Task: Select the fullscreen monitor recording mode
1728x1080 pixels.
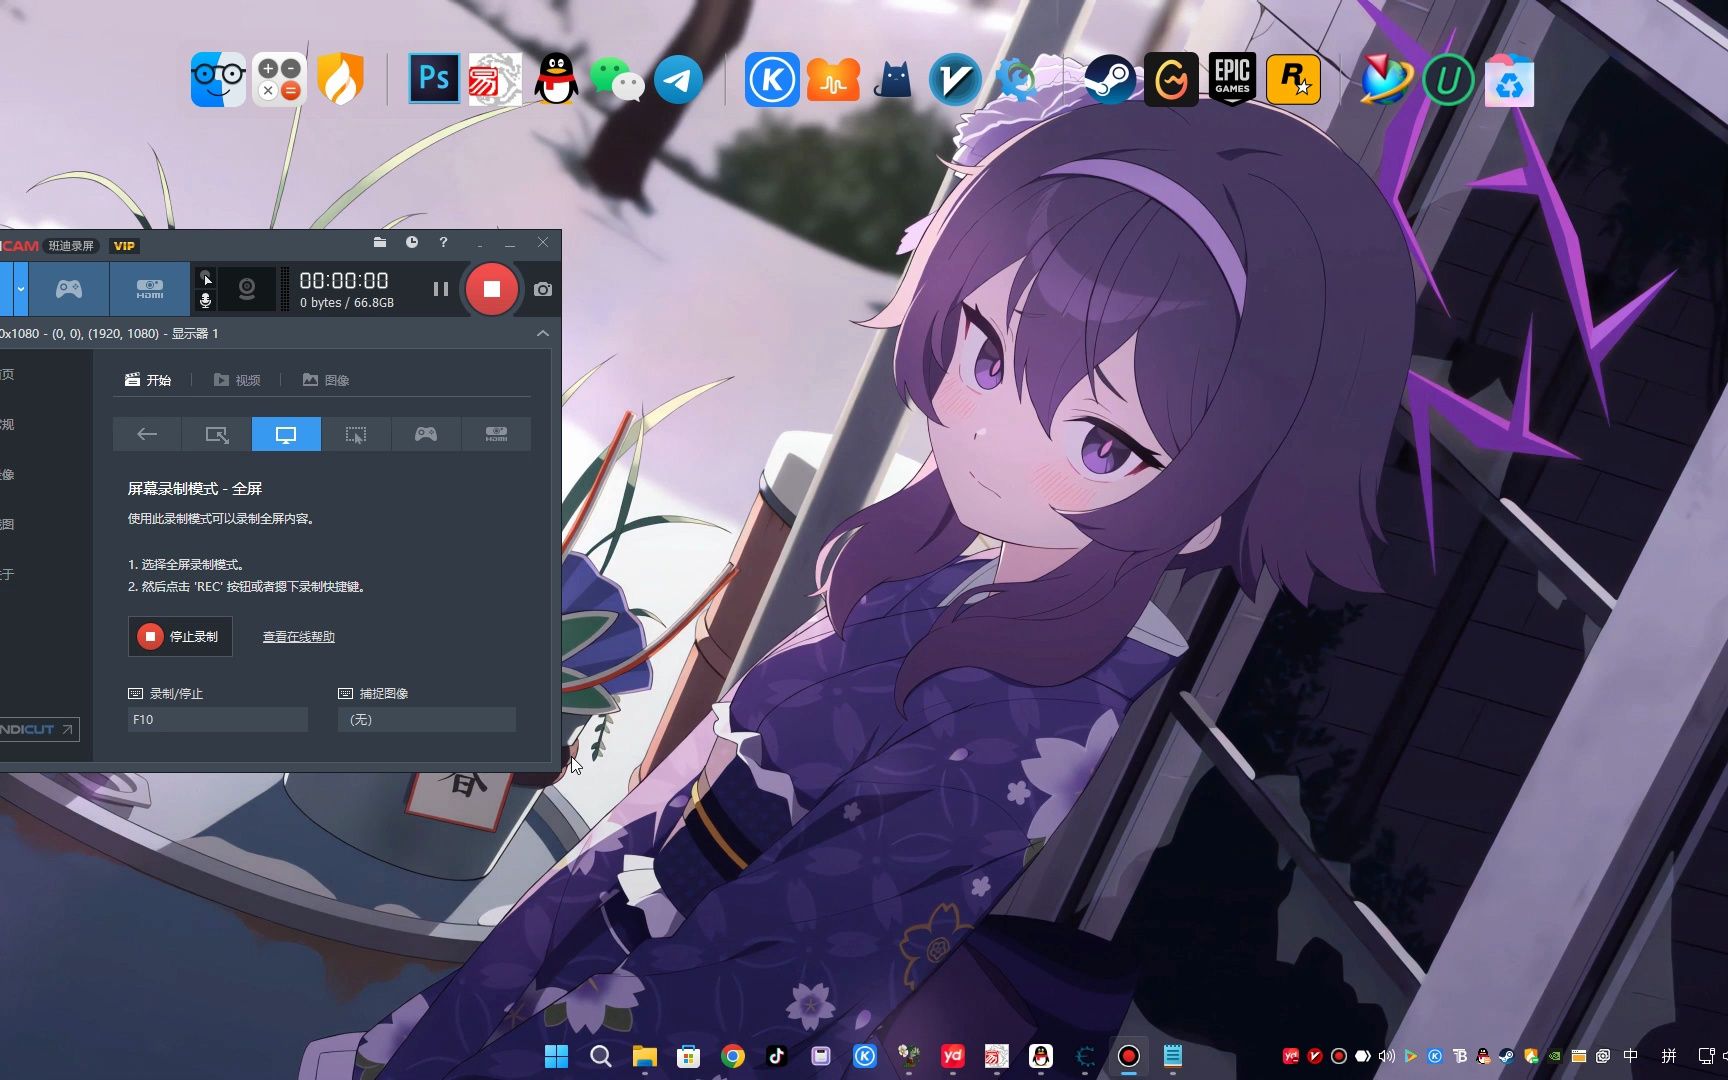Action: pyautogui.click(x=286, y=434)
